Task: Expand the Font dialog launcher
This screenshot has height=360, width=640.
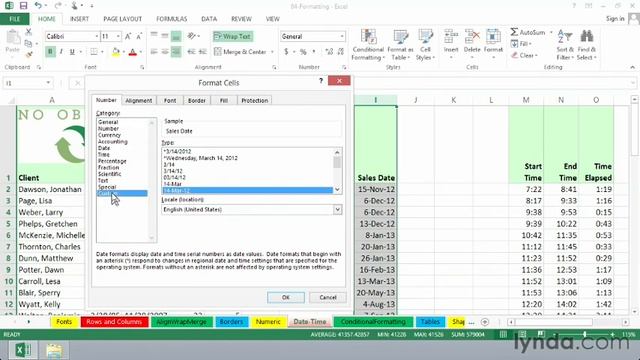Action: point(142,67)
